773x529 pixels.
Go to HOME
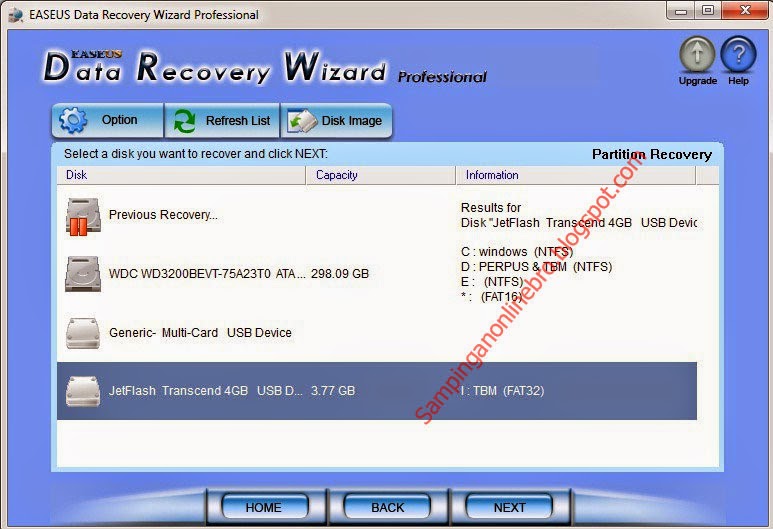(x=264, y=507)
